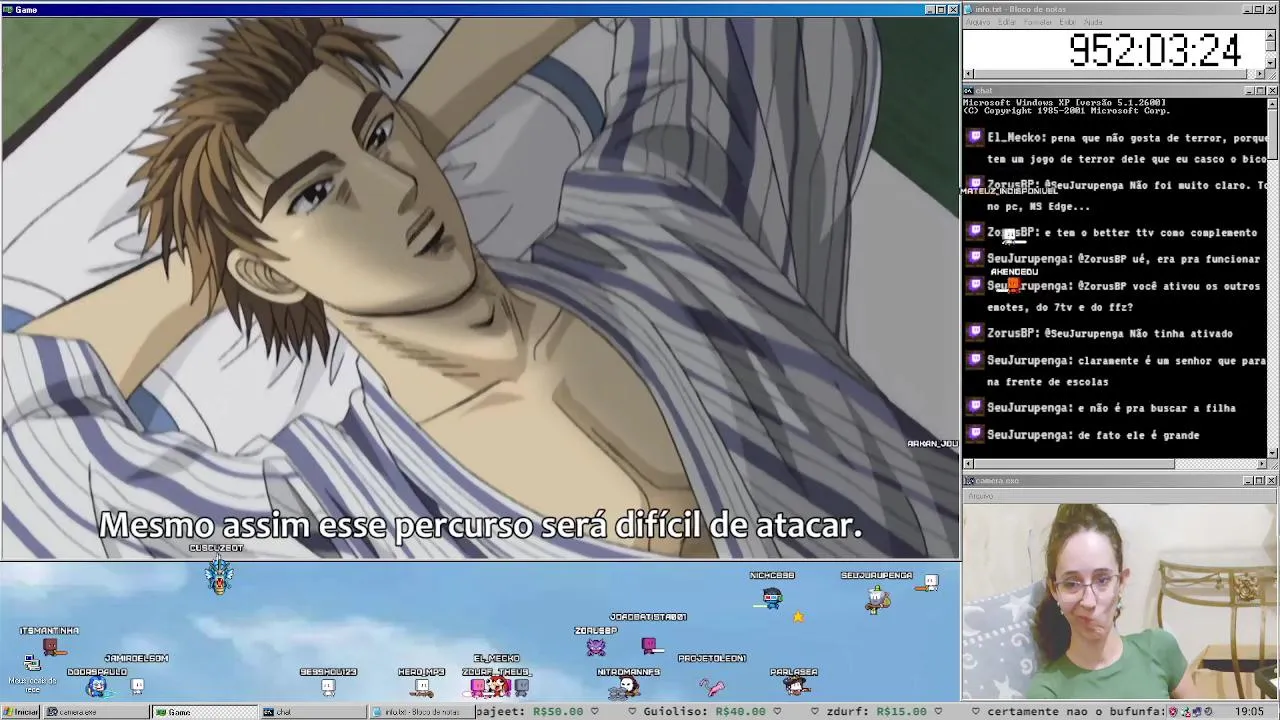The height and width of the screenshot is (720, 1280).
Task: Click the Iniciar start button
Action: (x=20, y=712)
